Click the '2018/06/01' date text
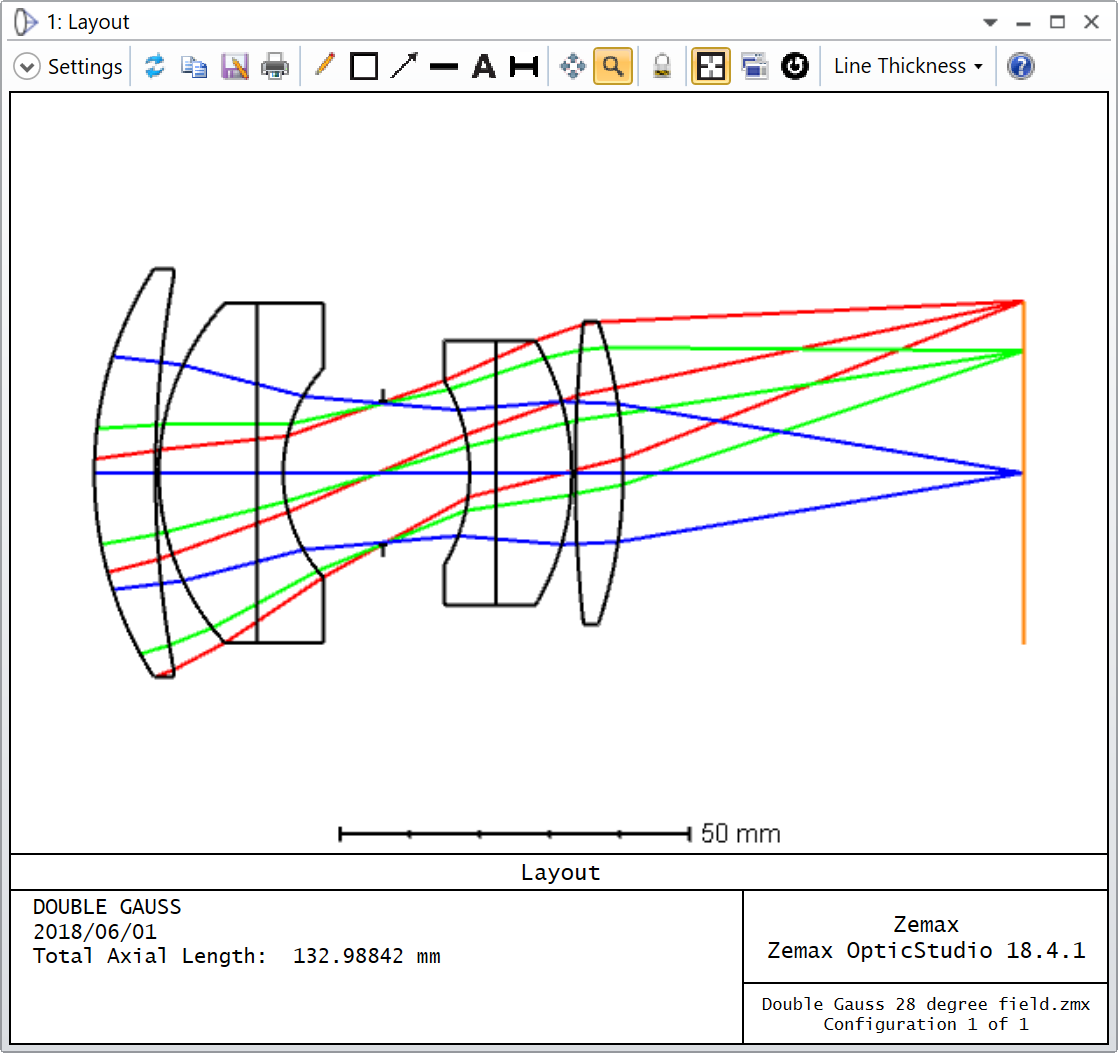 coord(95,932)
